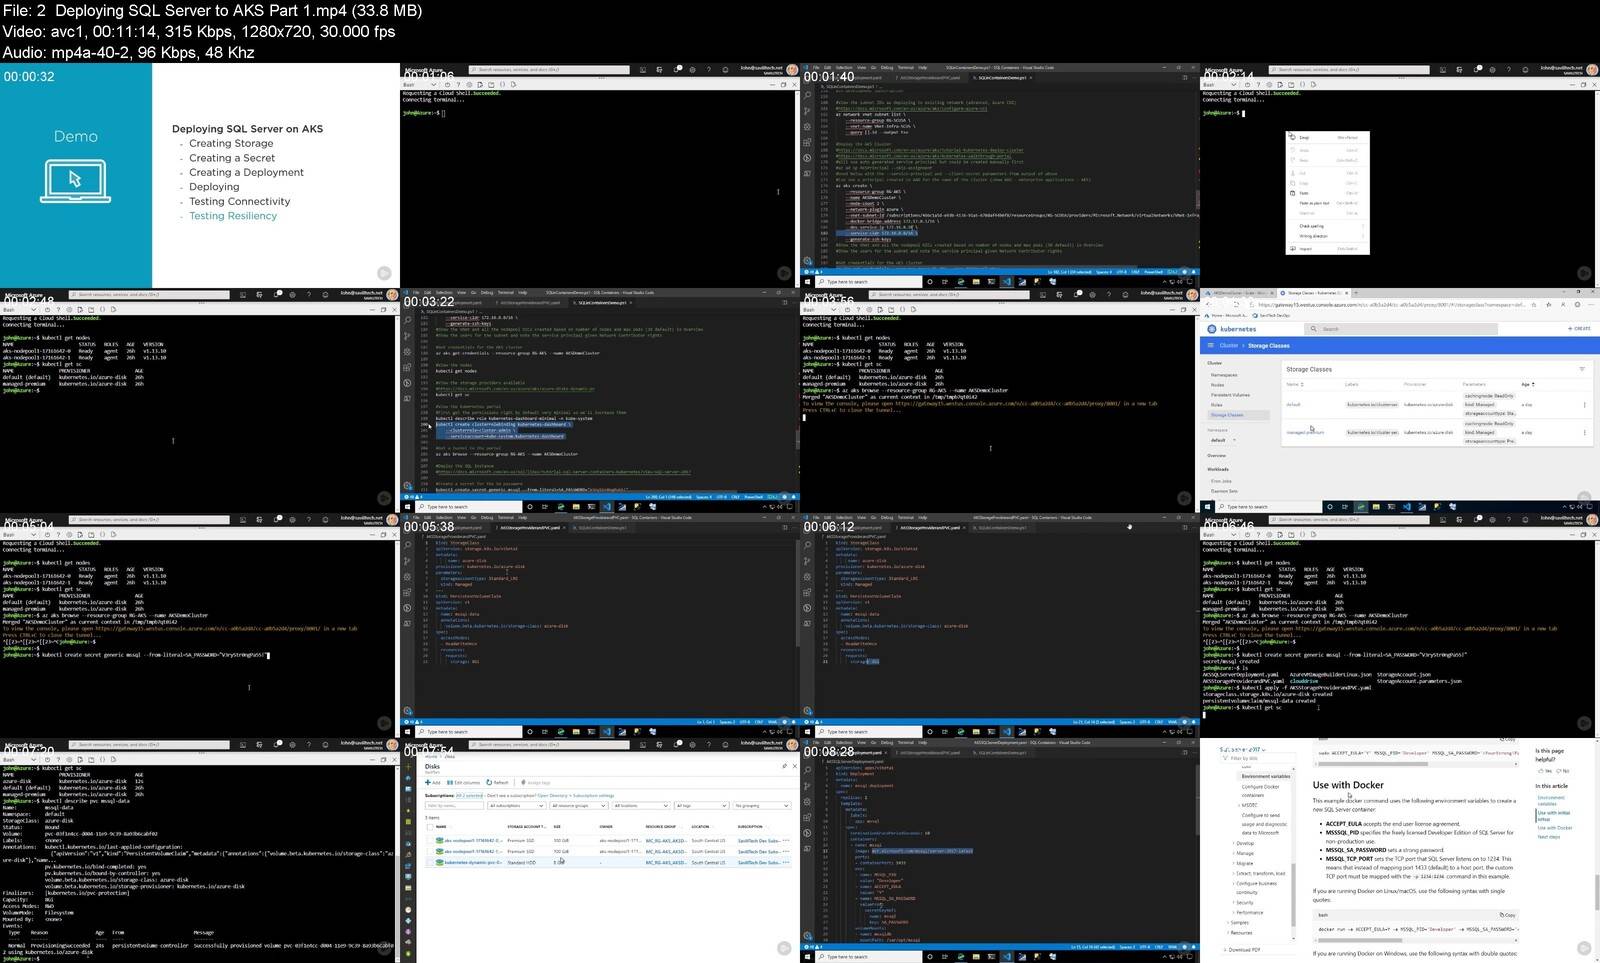Open the thumbnail stamped 00:01:40
Screen dimensions: 1600x963
click(1000, 176)
